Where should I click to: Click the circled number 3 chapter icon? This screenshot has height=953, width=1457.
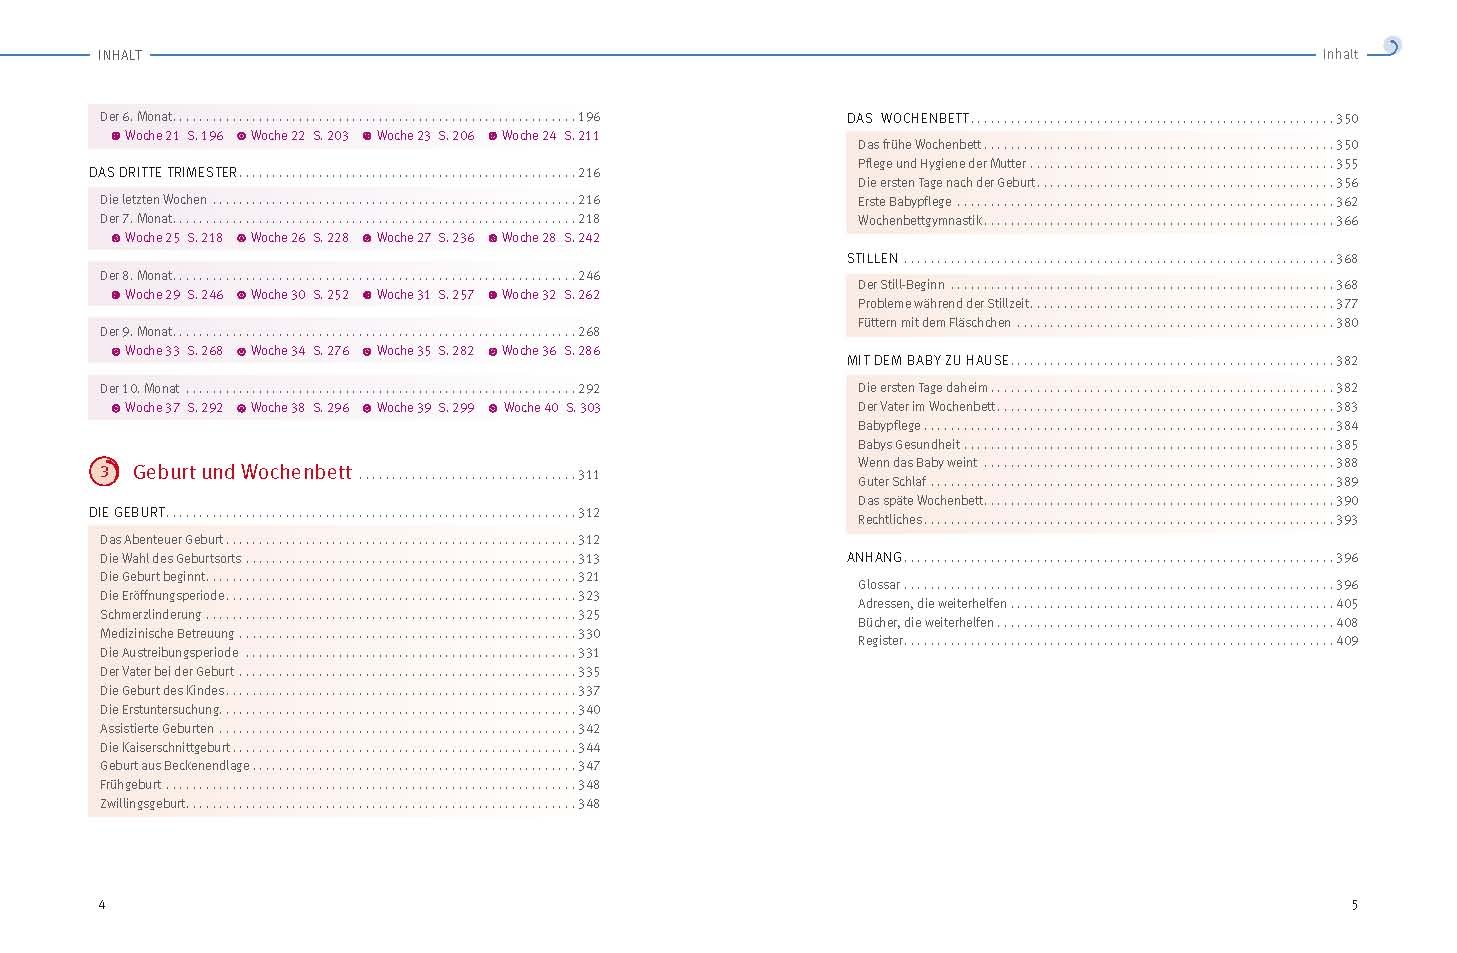pyautogui.click(x=104, y=471)
